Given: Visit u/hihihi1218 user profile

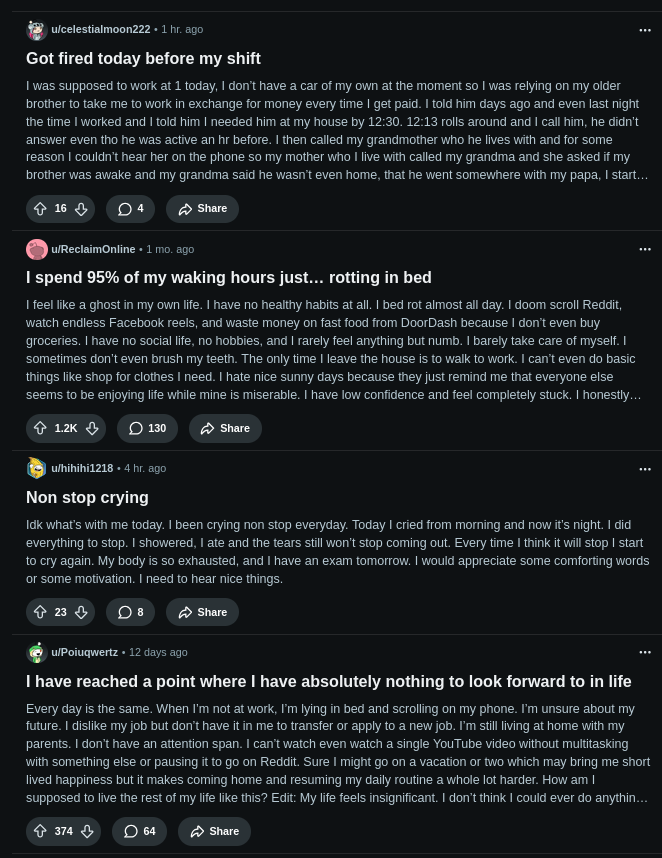Looking at the screenshot, I should click(x=82, y=468).
